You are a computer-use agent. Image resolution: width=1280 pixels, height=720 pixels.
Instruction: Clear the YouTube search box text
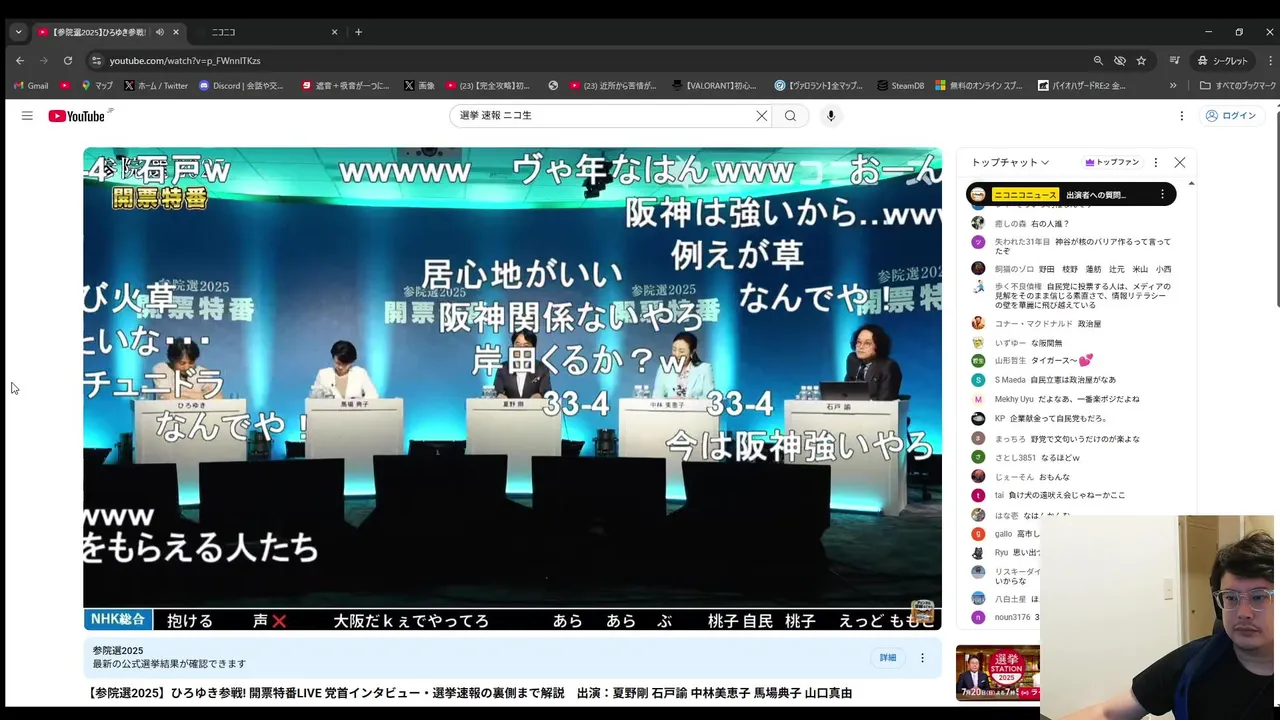pyautogui.click(x=761, y=116)
